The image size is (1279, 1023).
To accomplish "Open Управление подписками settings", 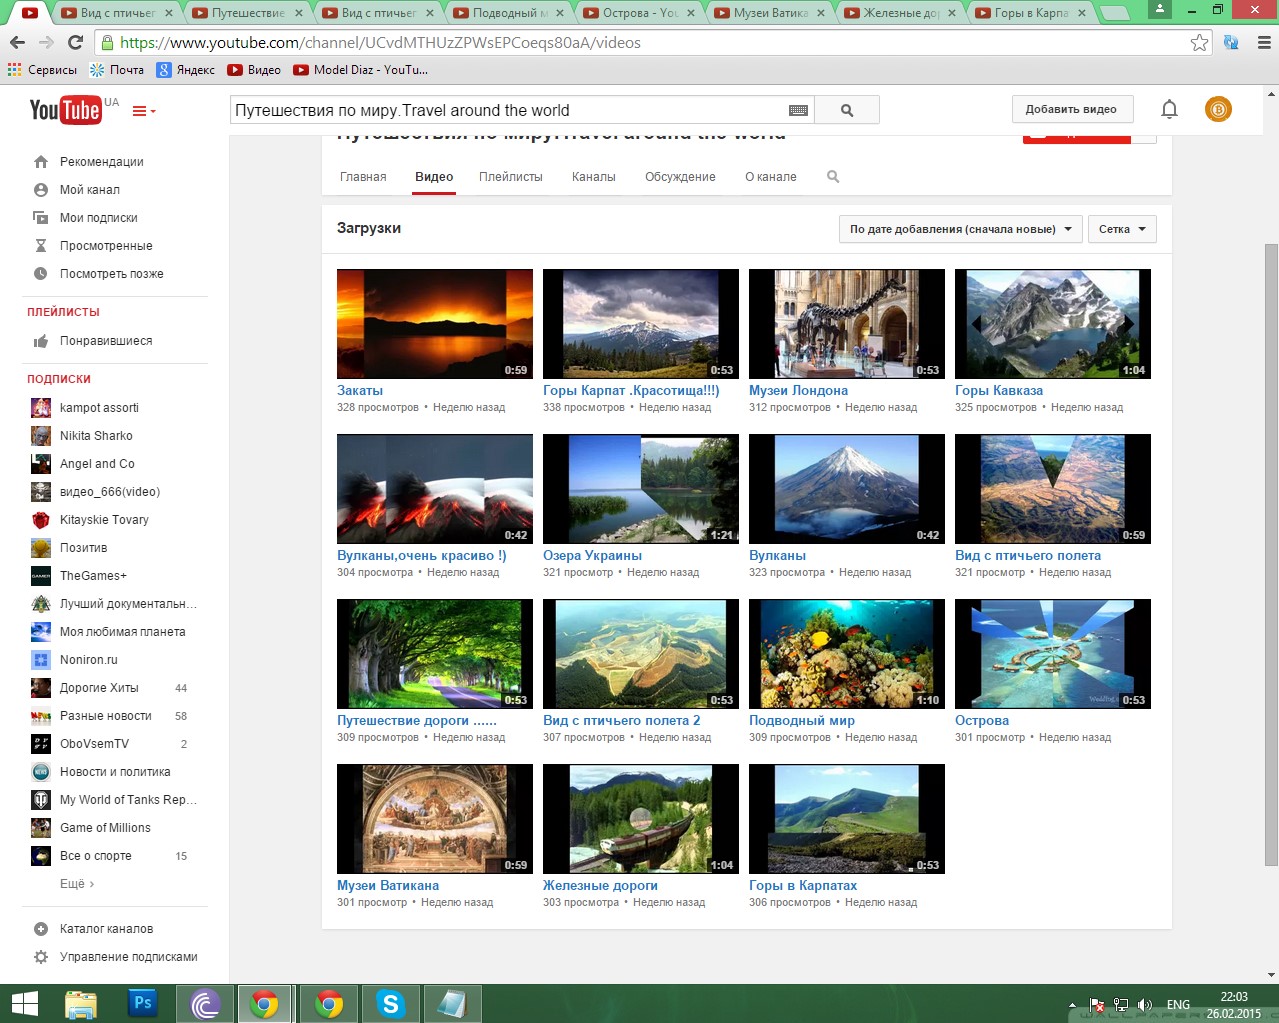I will (128, 956).
